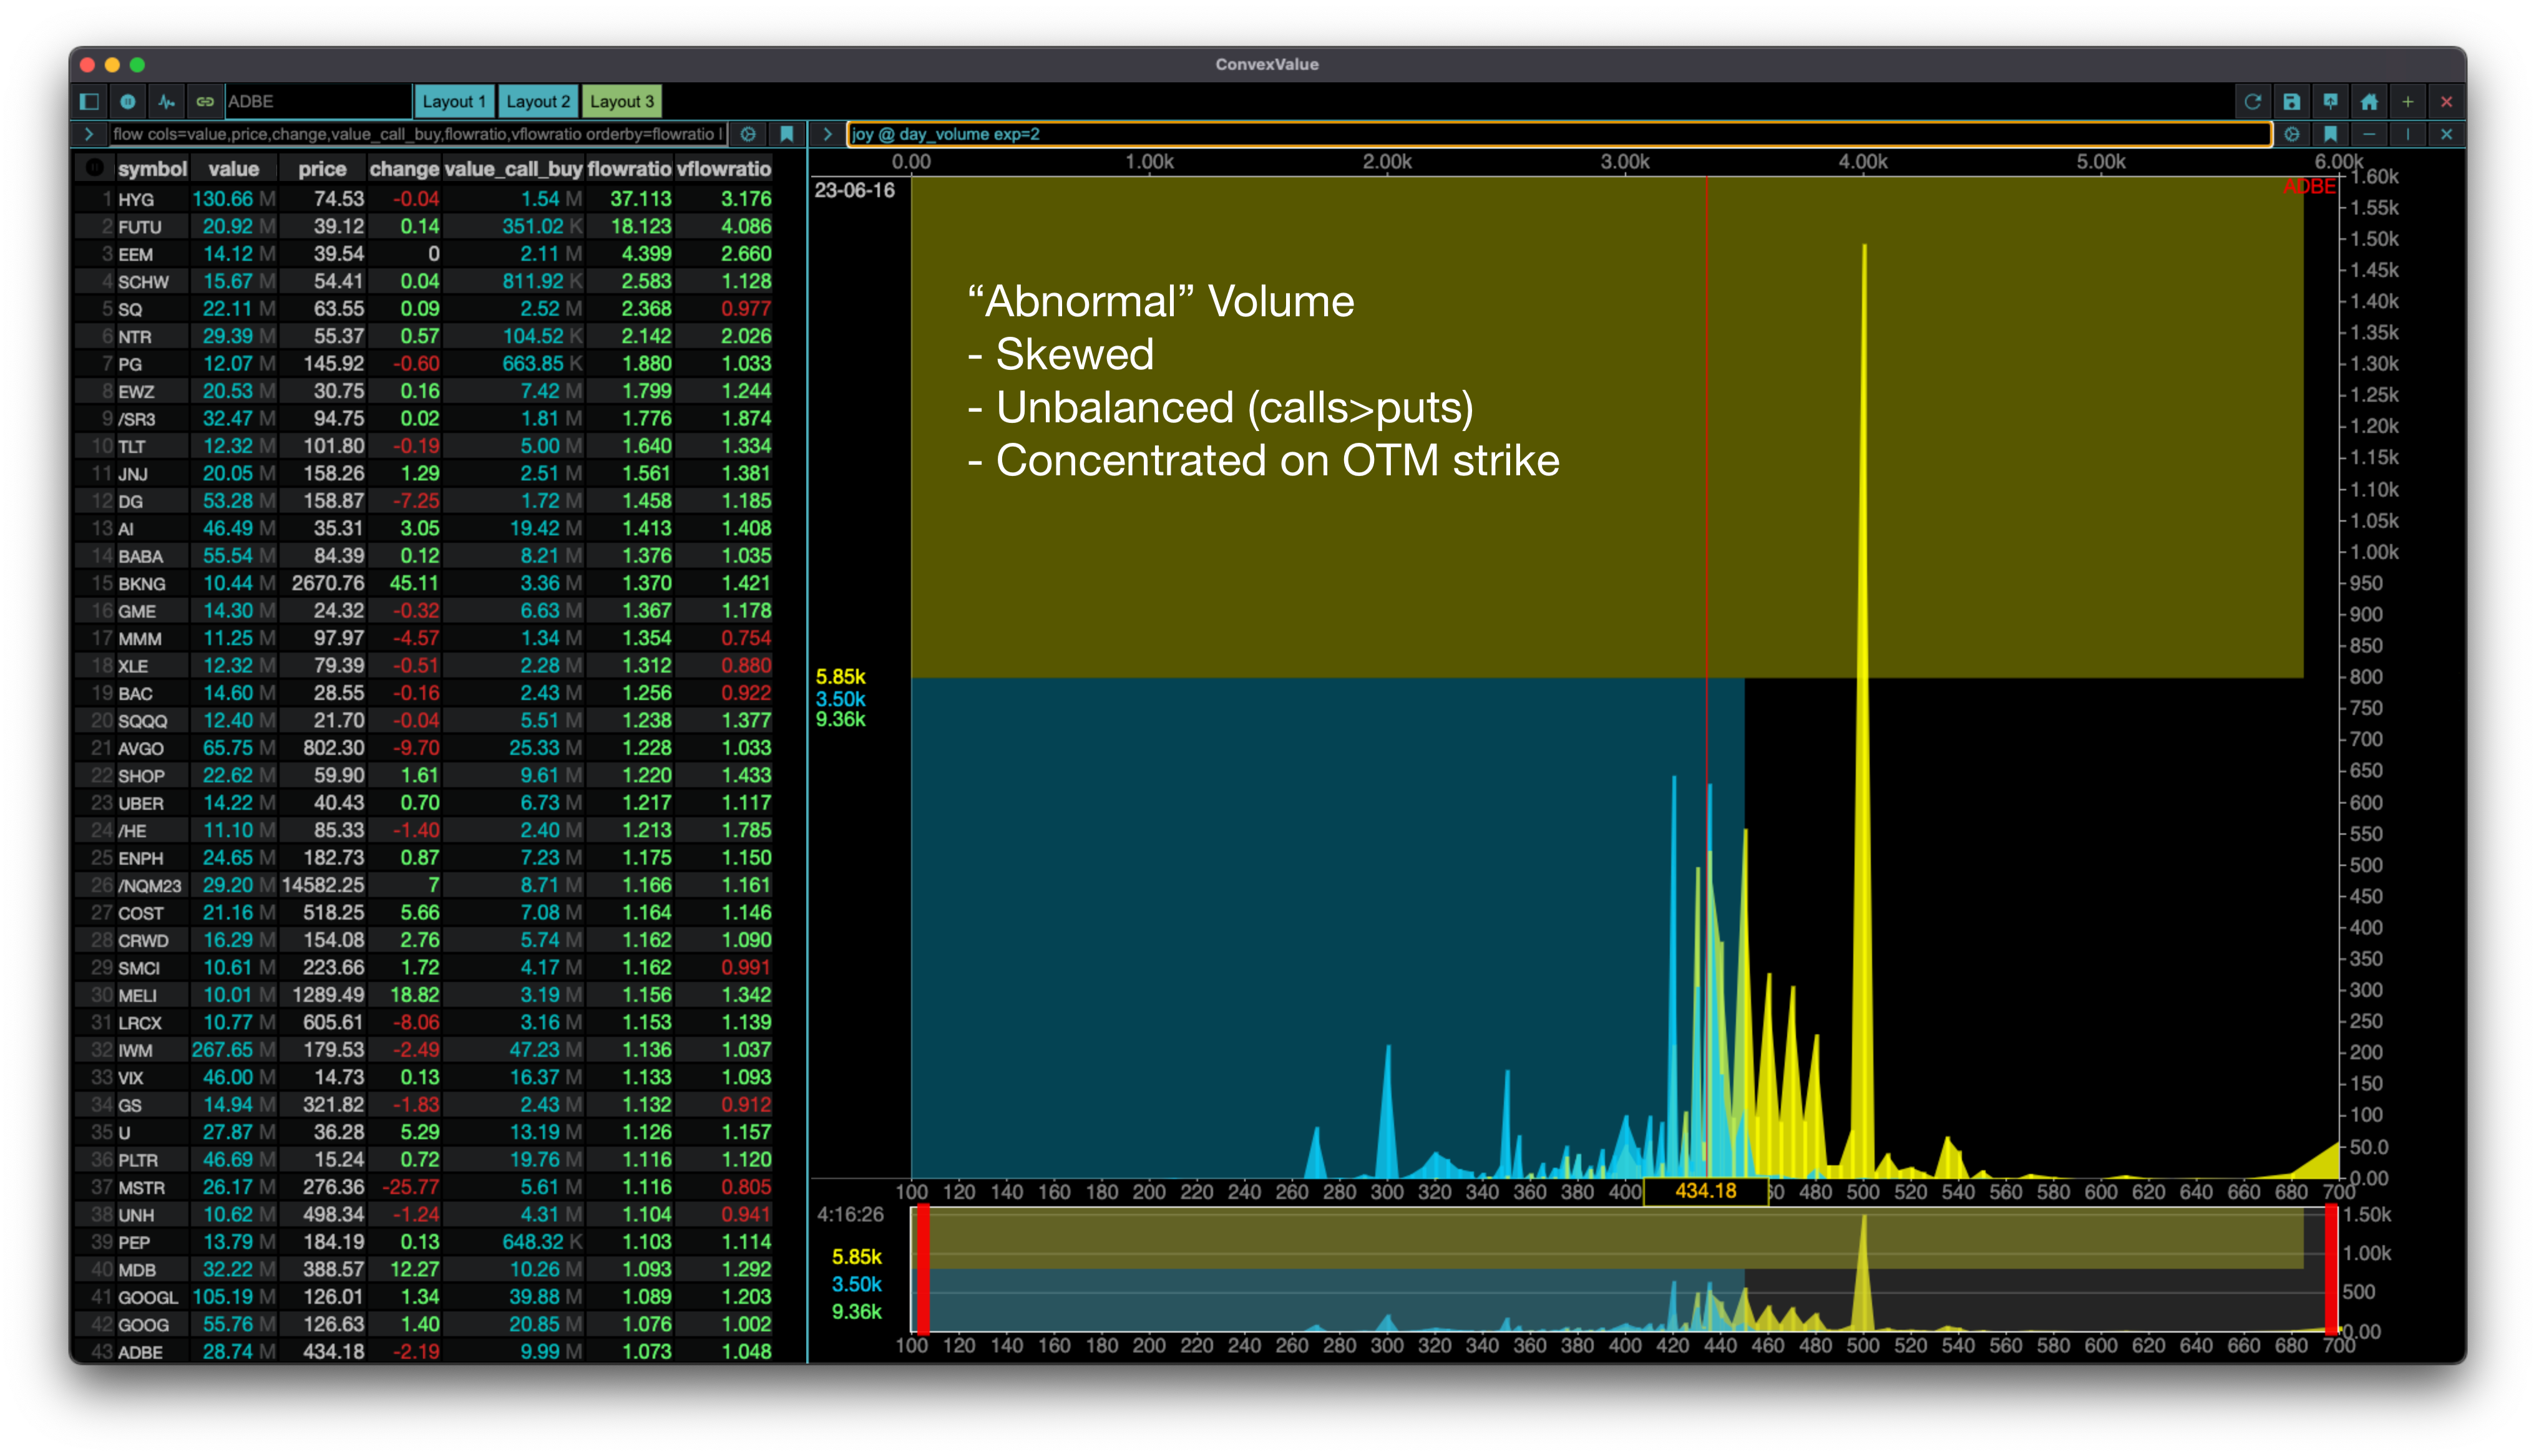This screenshot has width=2536, height=1456.
Task: Switch to Layout 2 tab
Action: point(538,101)
